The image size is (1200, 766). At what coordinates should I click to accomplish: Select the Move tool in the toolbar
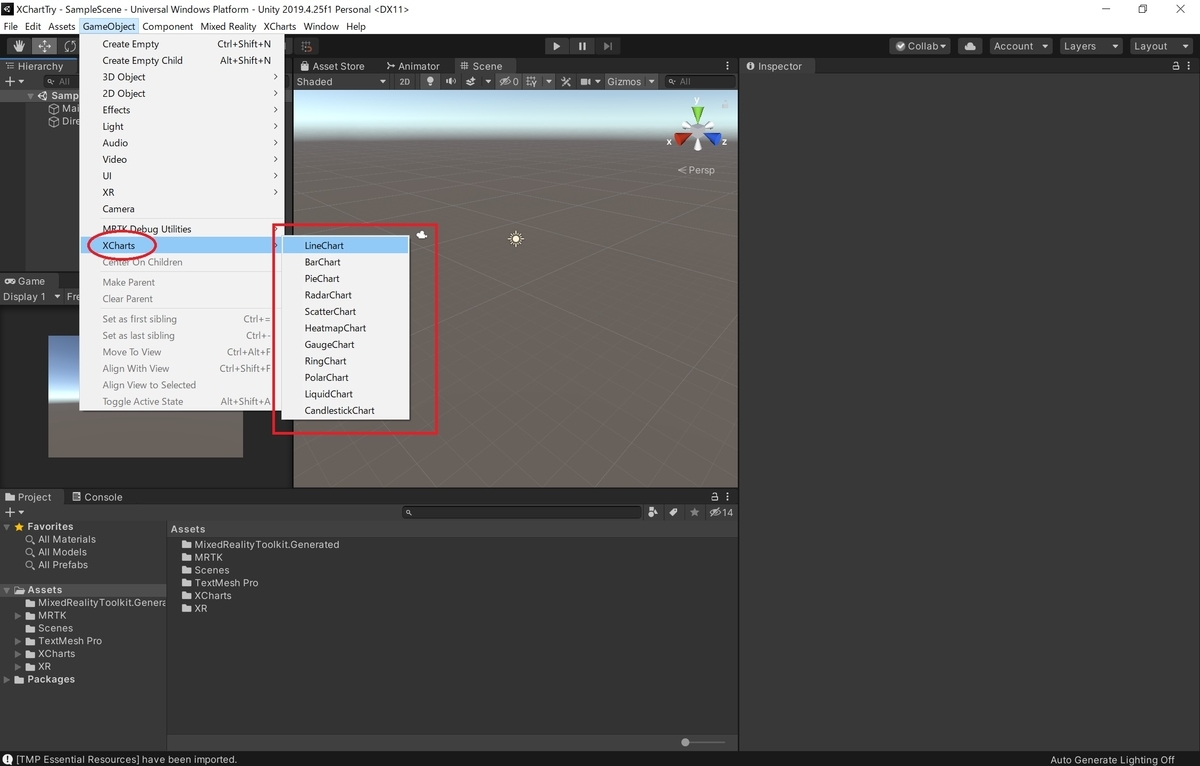coord(44,46)
